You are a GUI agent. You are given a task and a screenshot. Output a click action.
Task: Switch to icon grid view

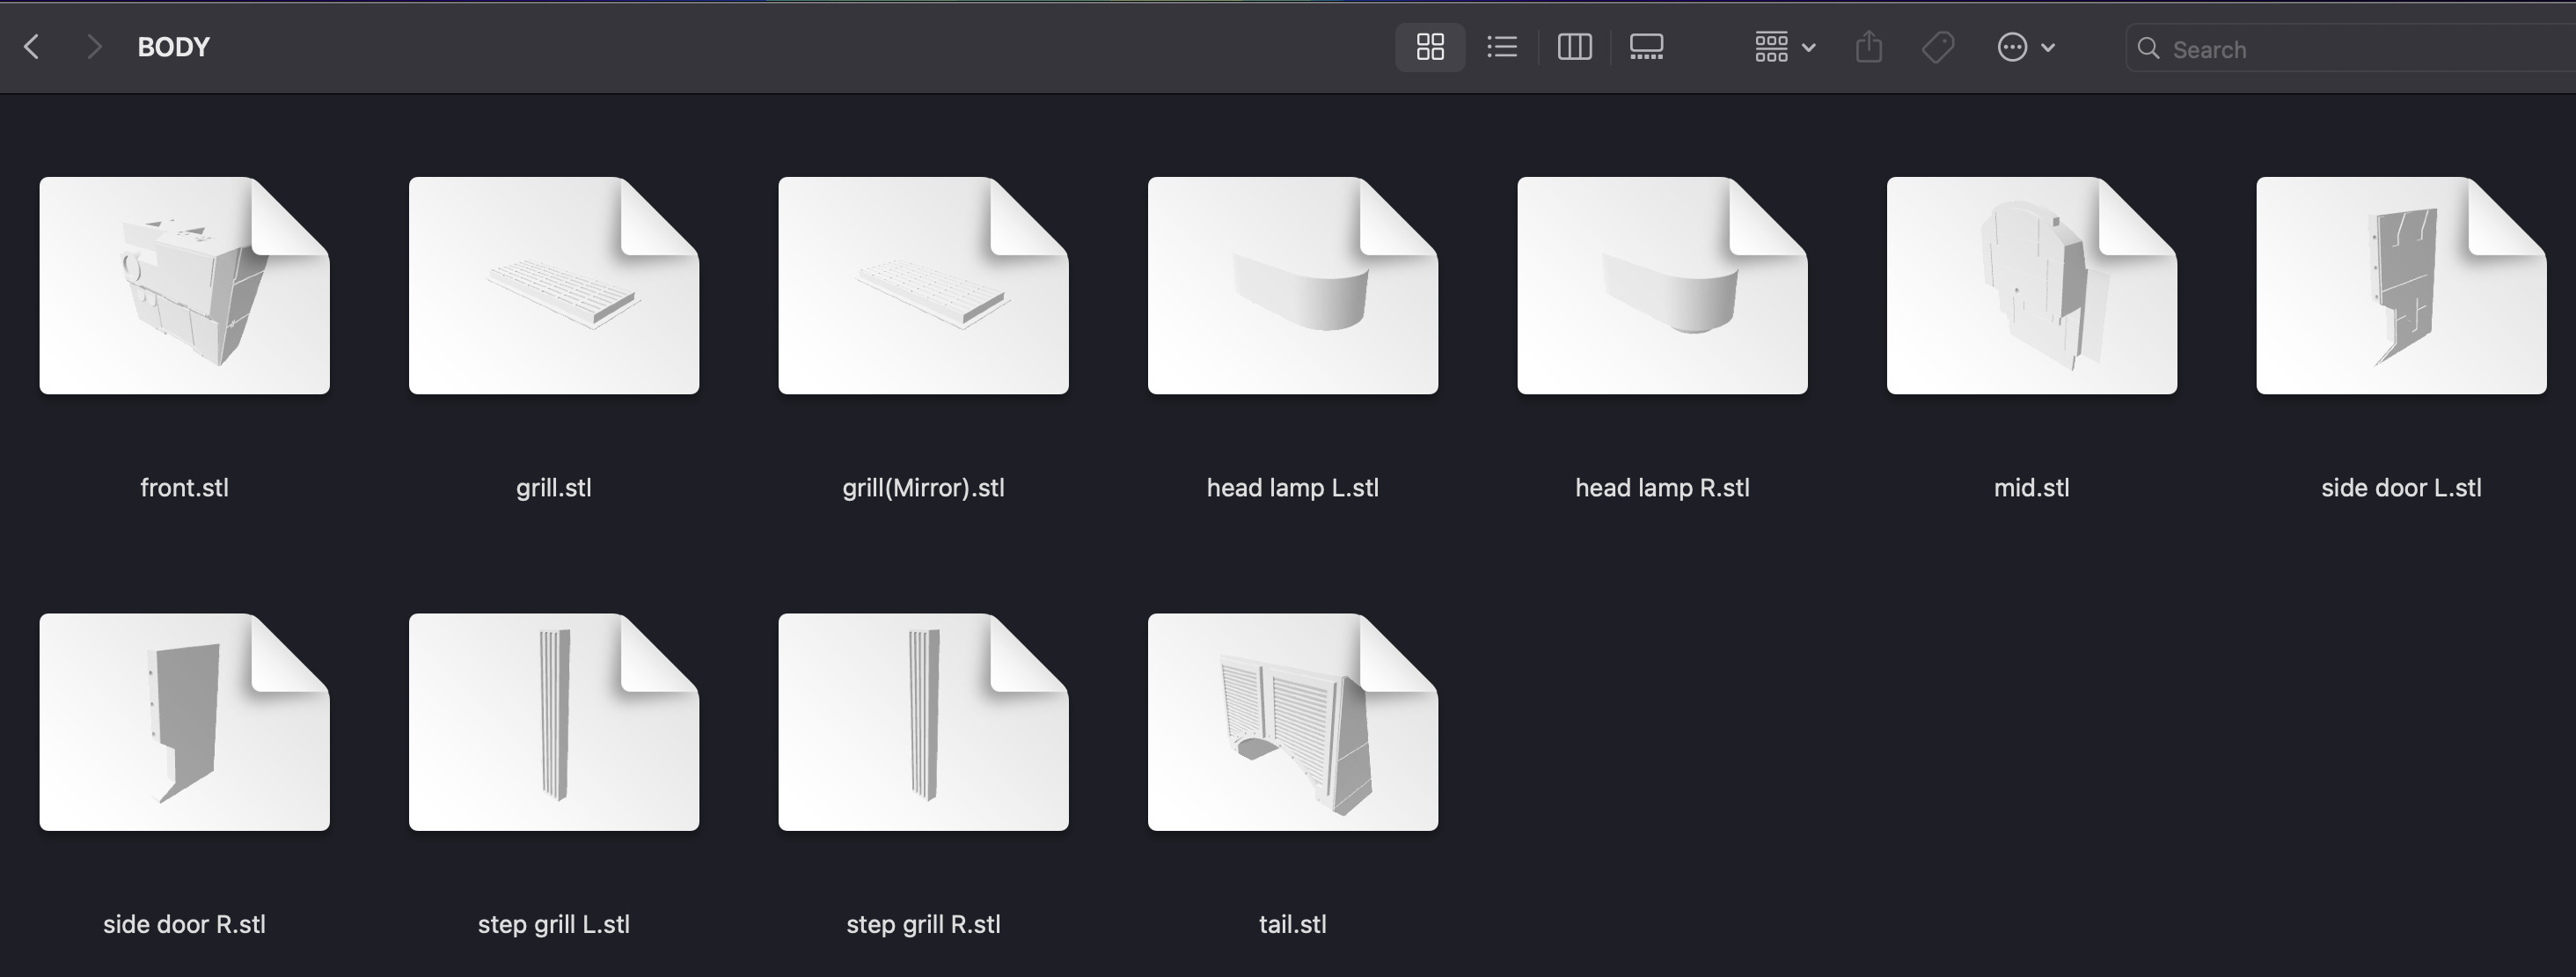coord(1430,47)
